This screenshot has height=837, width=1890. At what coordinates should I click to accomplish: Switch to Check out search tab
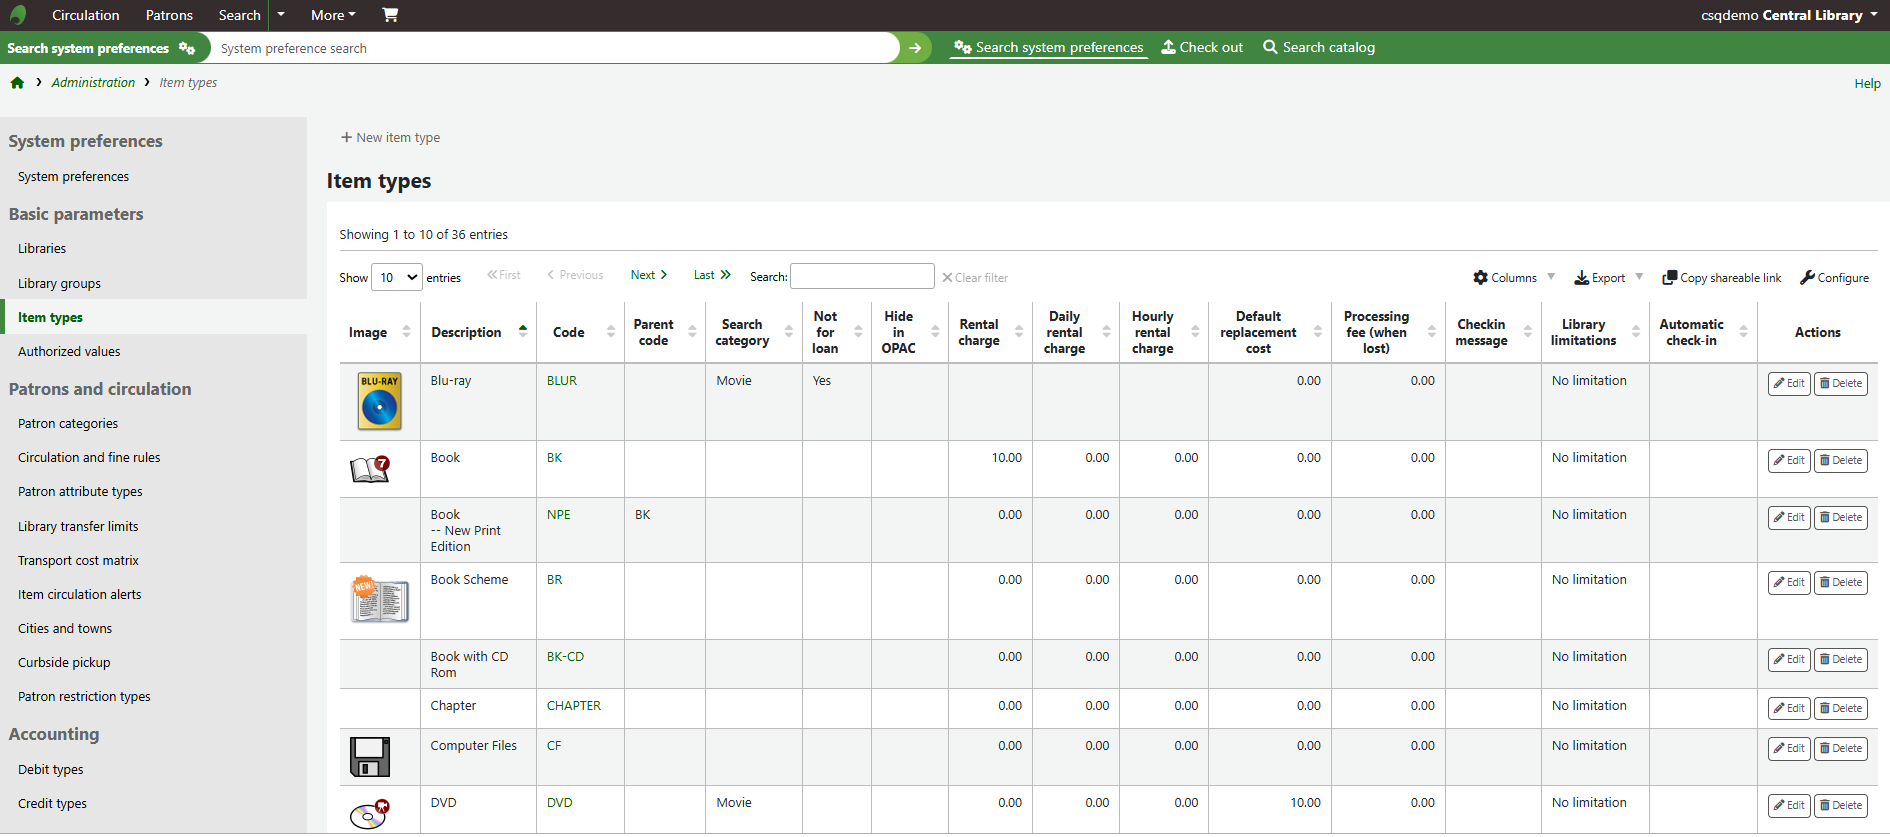(1202, 47)
